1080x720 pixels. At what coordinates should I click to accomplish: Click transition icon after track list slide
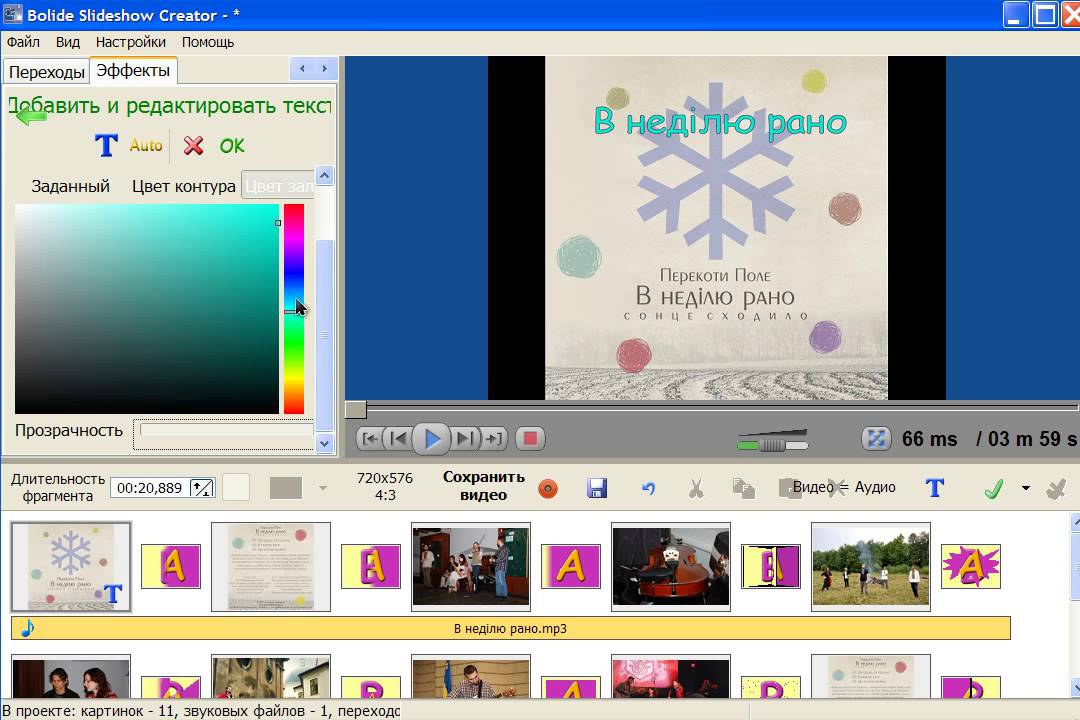(371, 566)
